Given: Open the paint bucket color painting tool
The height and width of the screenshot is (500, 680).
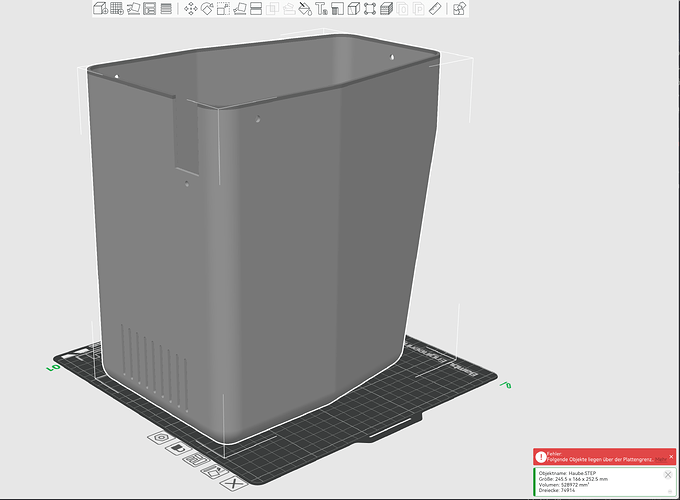Looking at the screenshot, I should pyautogui.click(x=305, y=8).
